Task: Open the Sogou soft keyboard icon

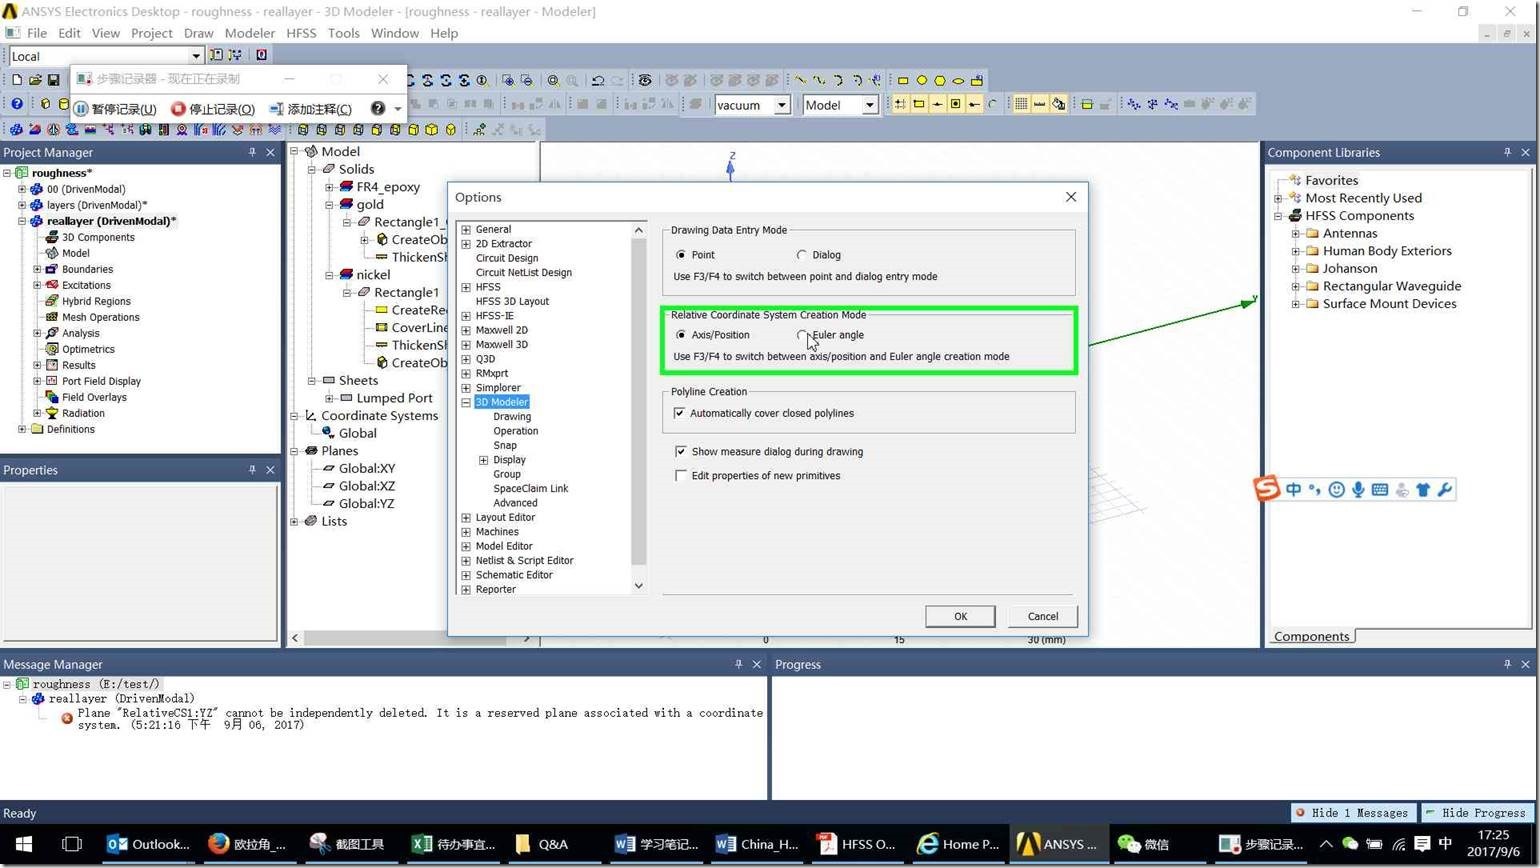Action: click(1380, 489)
